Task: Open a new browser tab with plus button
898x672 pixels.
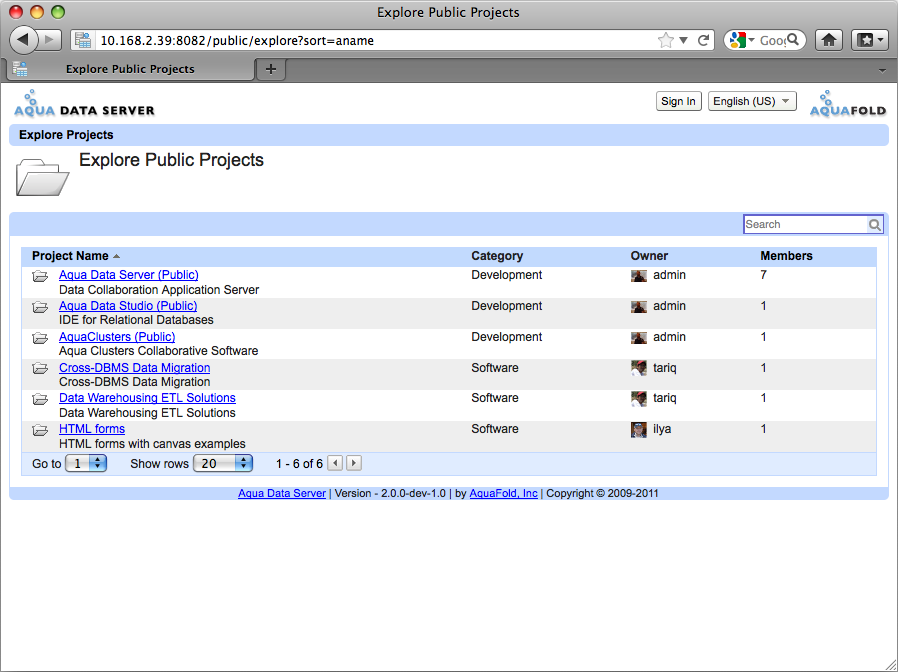Action: 270,69
